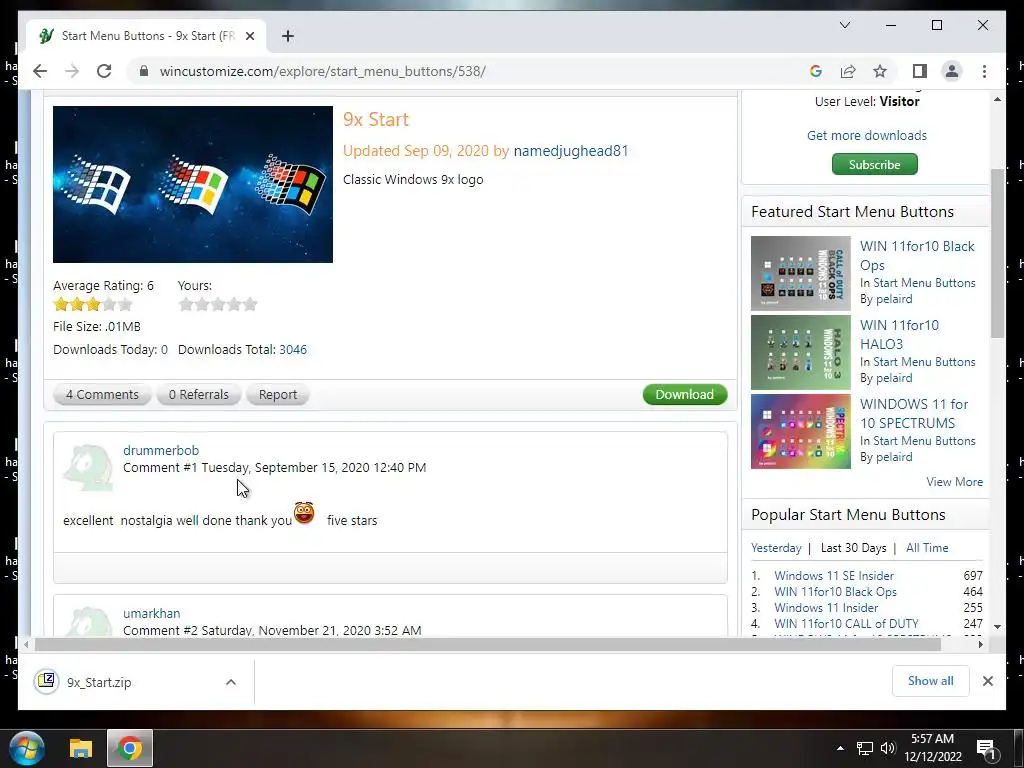The width and height of the screenshot is (1024, 768).
Task: Open a new browser tab
Action: 287,36
